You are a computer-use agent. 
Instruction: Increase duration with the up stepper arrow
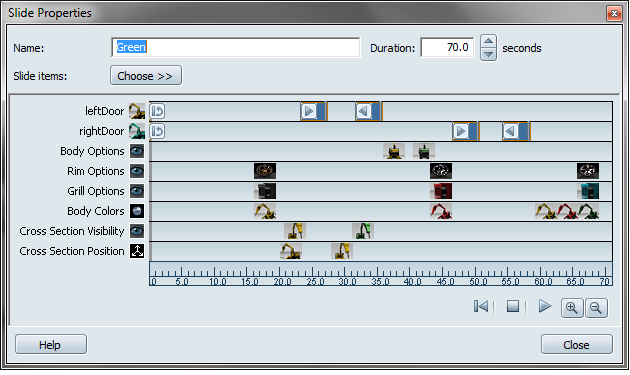point(488,41)
